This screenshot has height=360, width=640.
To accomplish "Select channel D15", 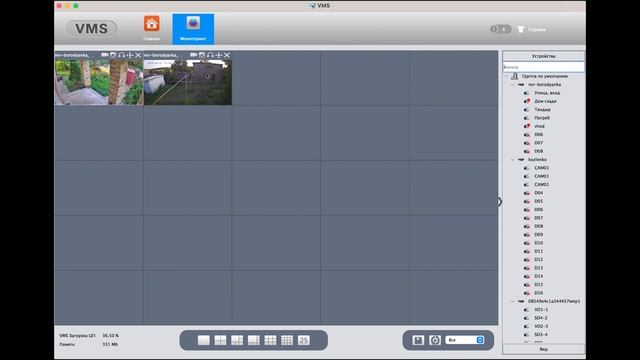I will coord(538,284).
